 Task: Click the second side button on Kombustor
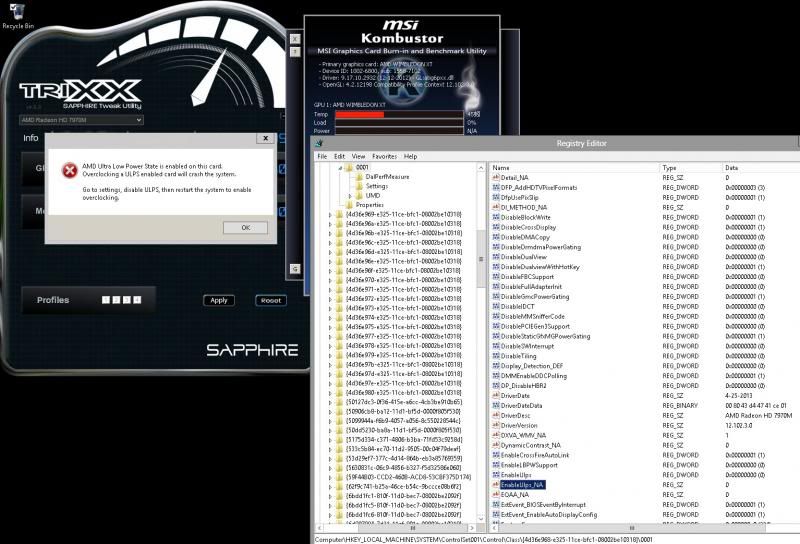tap(295, 52)
